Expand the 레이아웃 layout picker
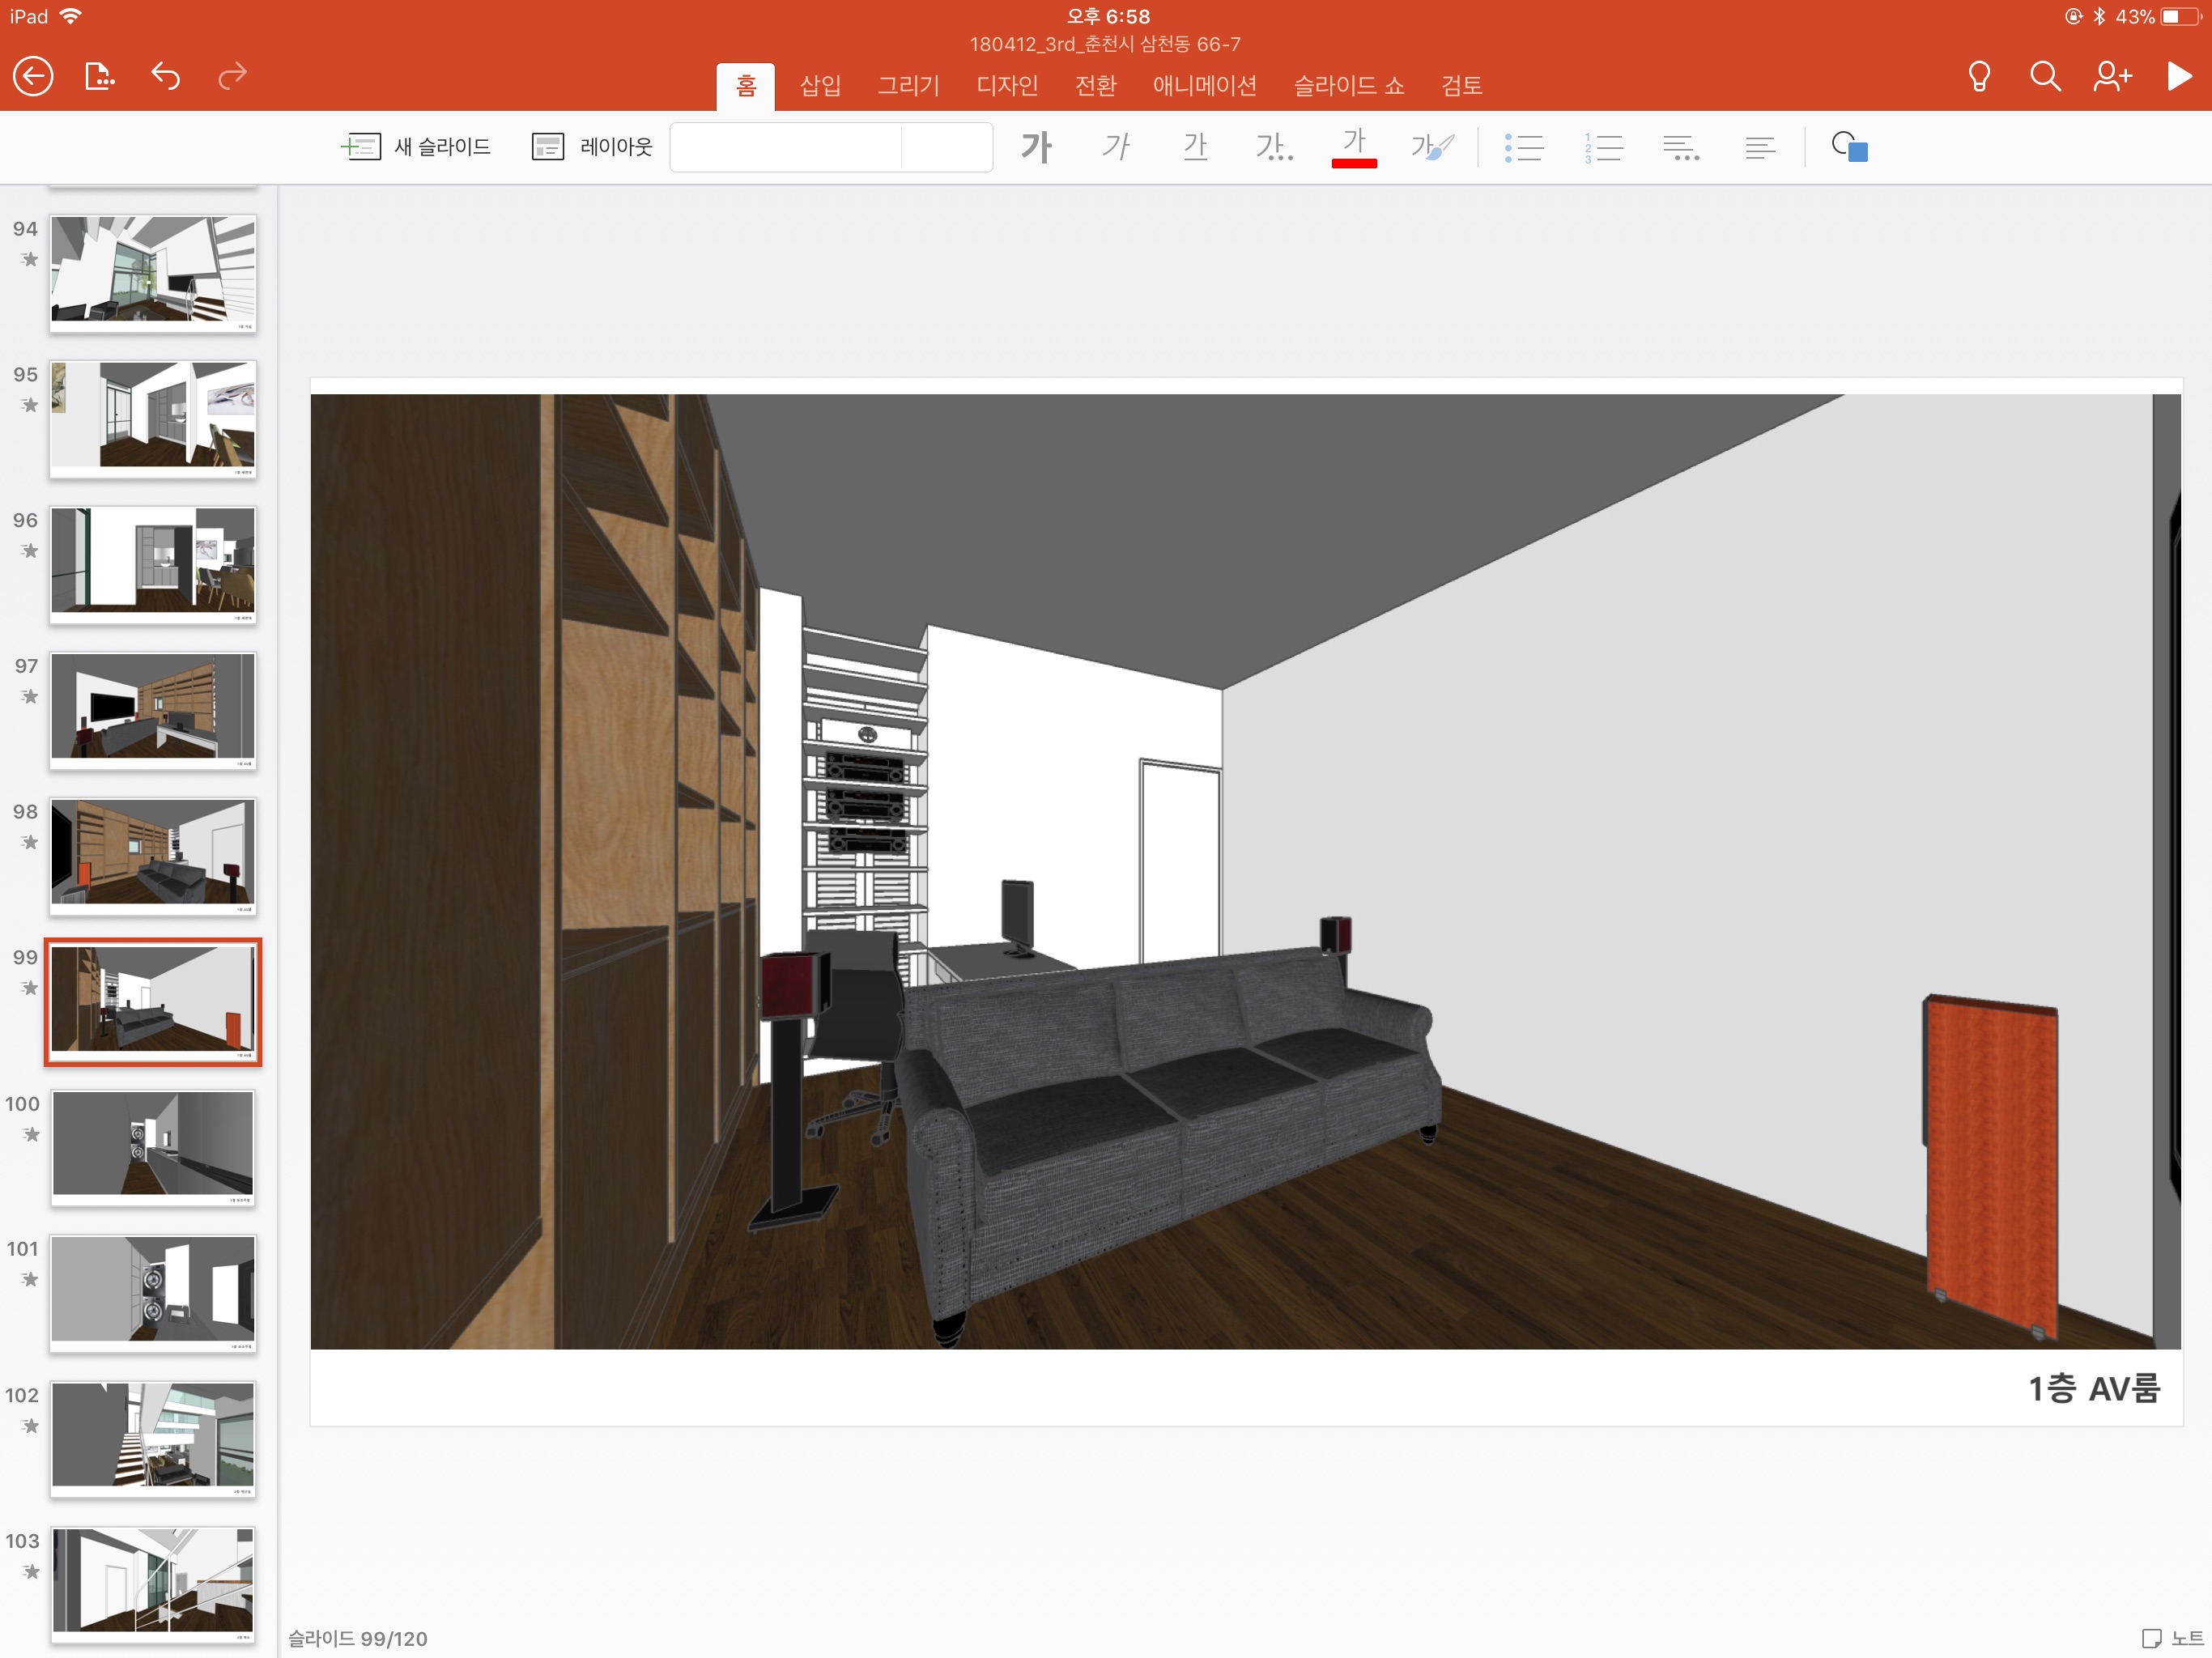 coord(592,147)
